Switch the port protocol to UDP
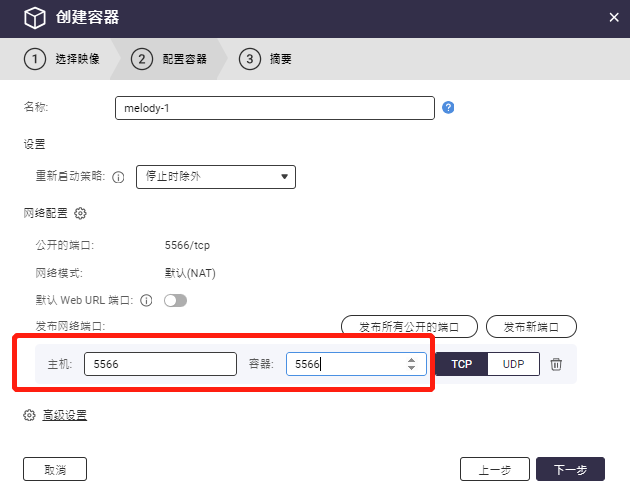Screen dimensions: 630x494 point(514,364)
